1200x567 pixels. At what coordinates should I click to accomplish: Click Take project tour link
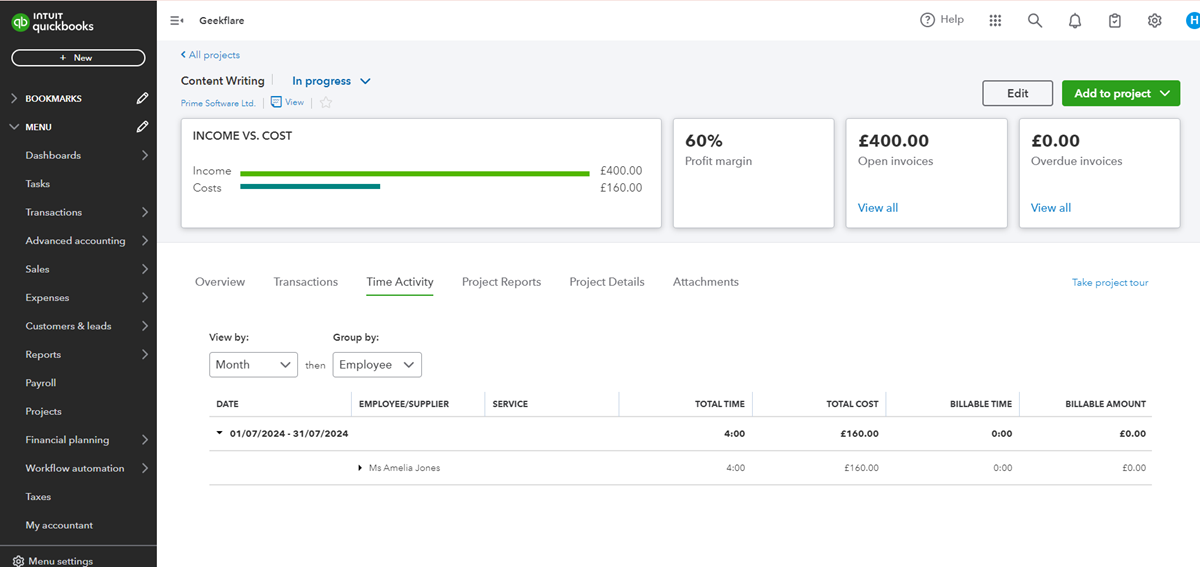(x=1110, y=283)
